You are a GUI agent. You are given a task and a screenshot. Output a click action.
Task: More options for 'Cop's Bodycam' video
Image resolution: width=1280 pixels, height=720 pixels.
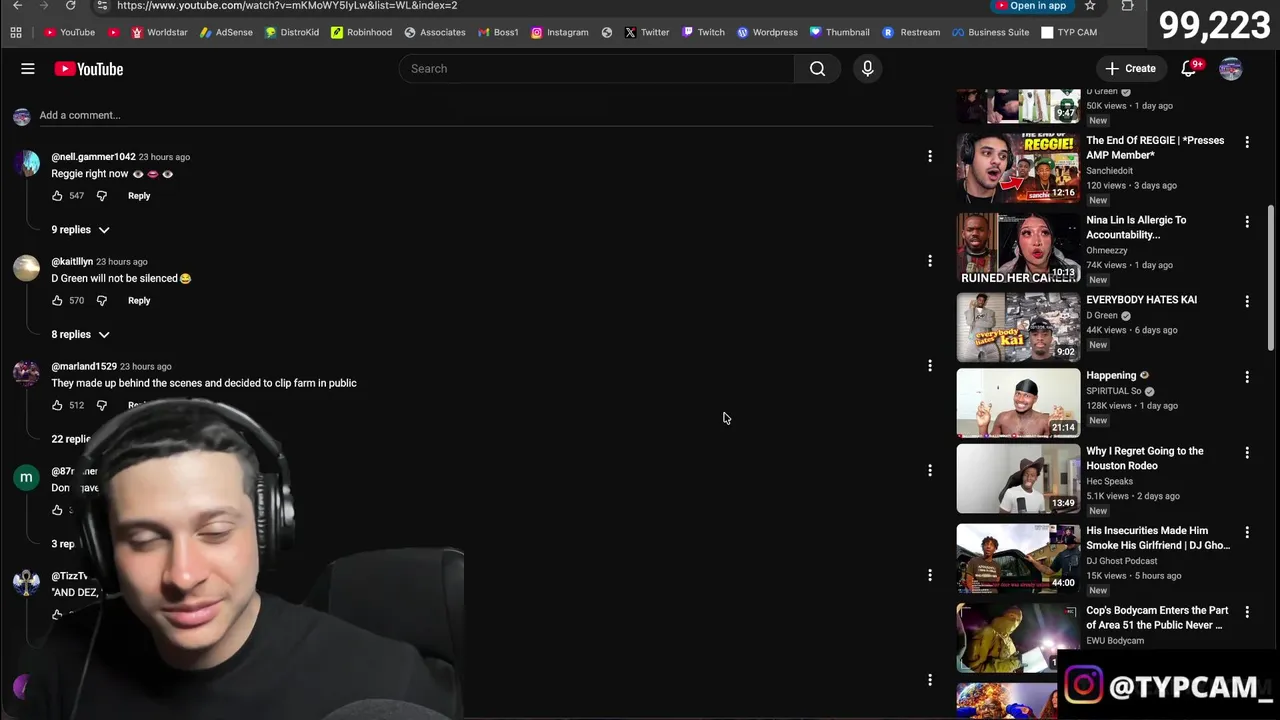(x=1247, y=612)
